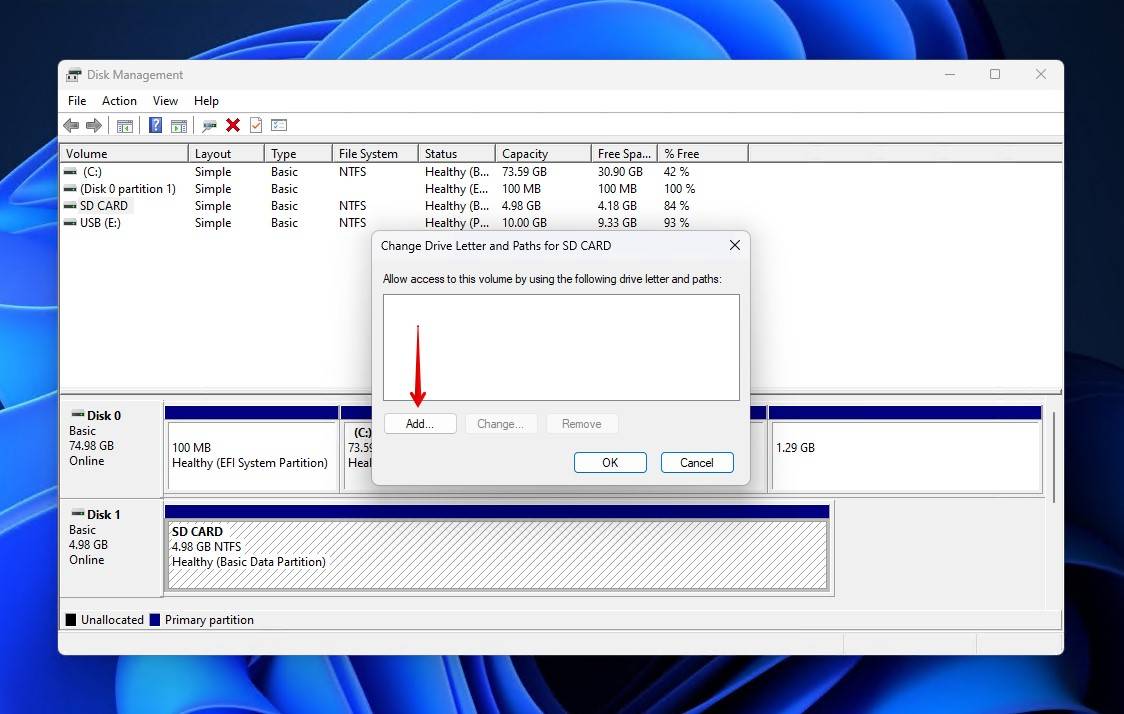The width and height of the screenshot is (1124, 714).
Task: Open the Action menu
Action: coord(119,101)
